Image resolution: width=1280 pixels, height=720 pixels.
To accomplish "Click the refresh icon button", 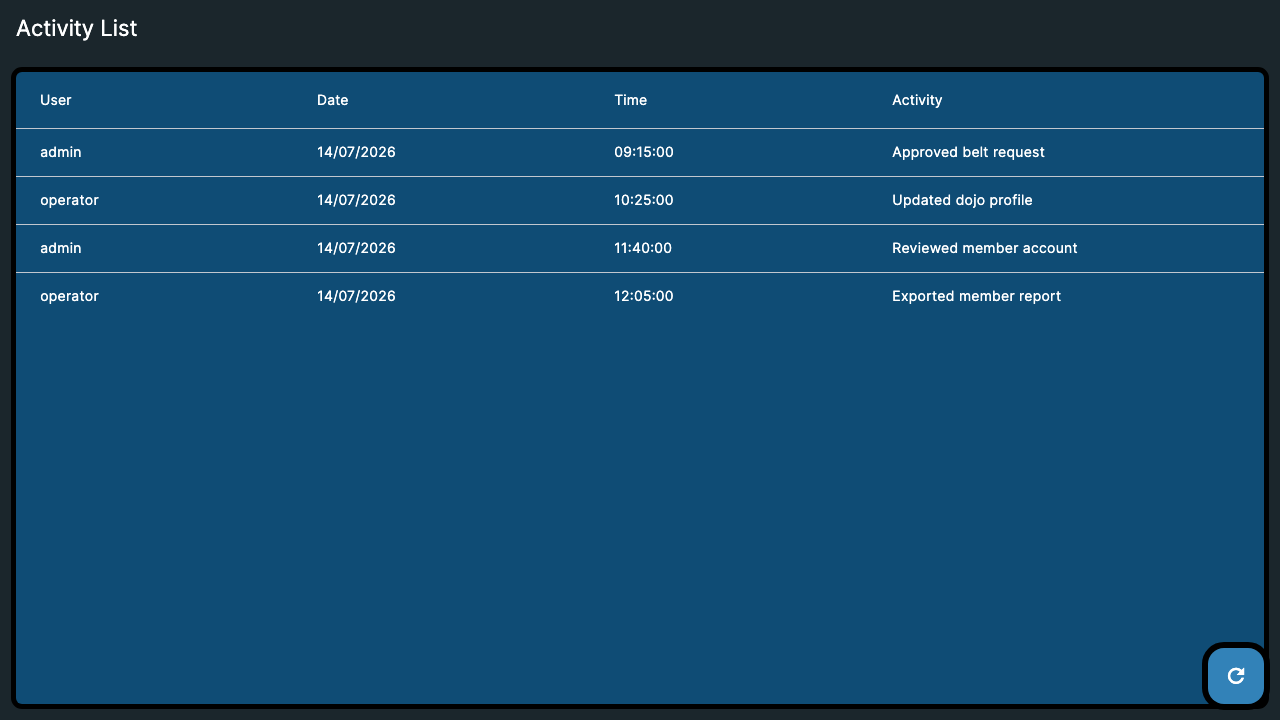I will (x=1236, y=676).
